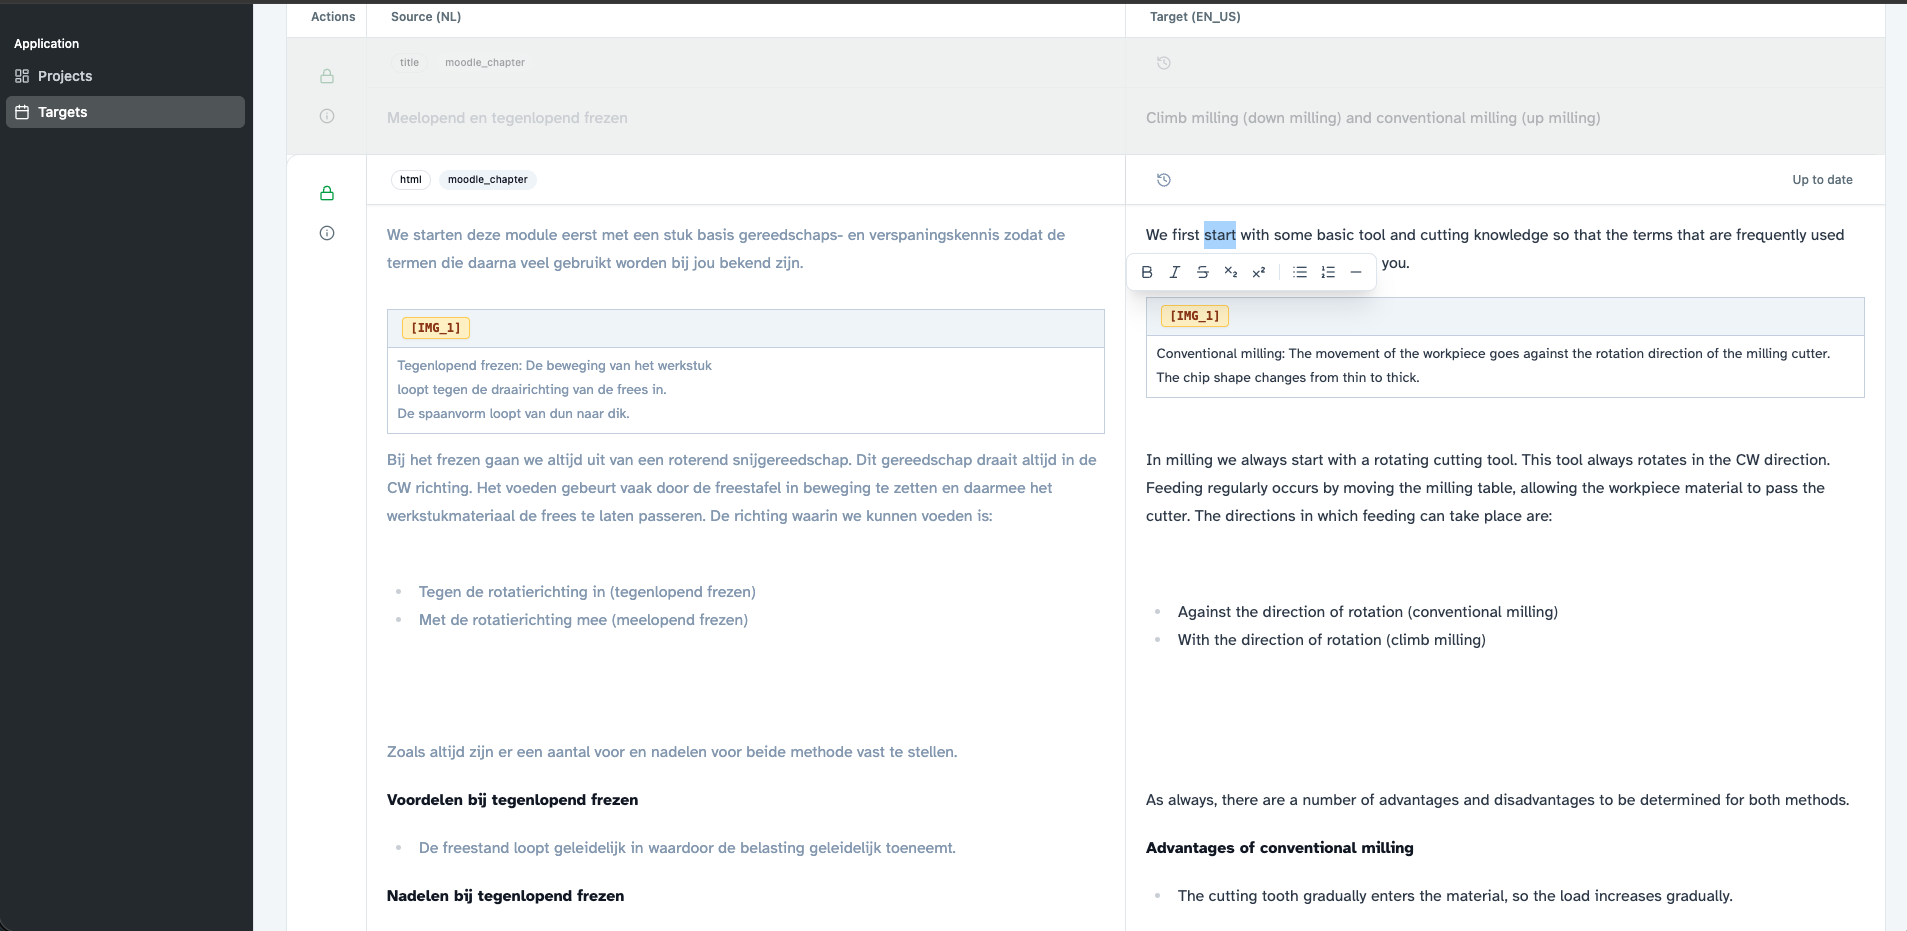Open history for title segment target
This screenshot has height=931, width=1907.
[1164, 63]
